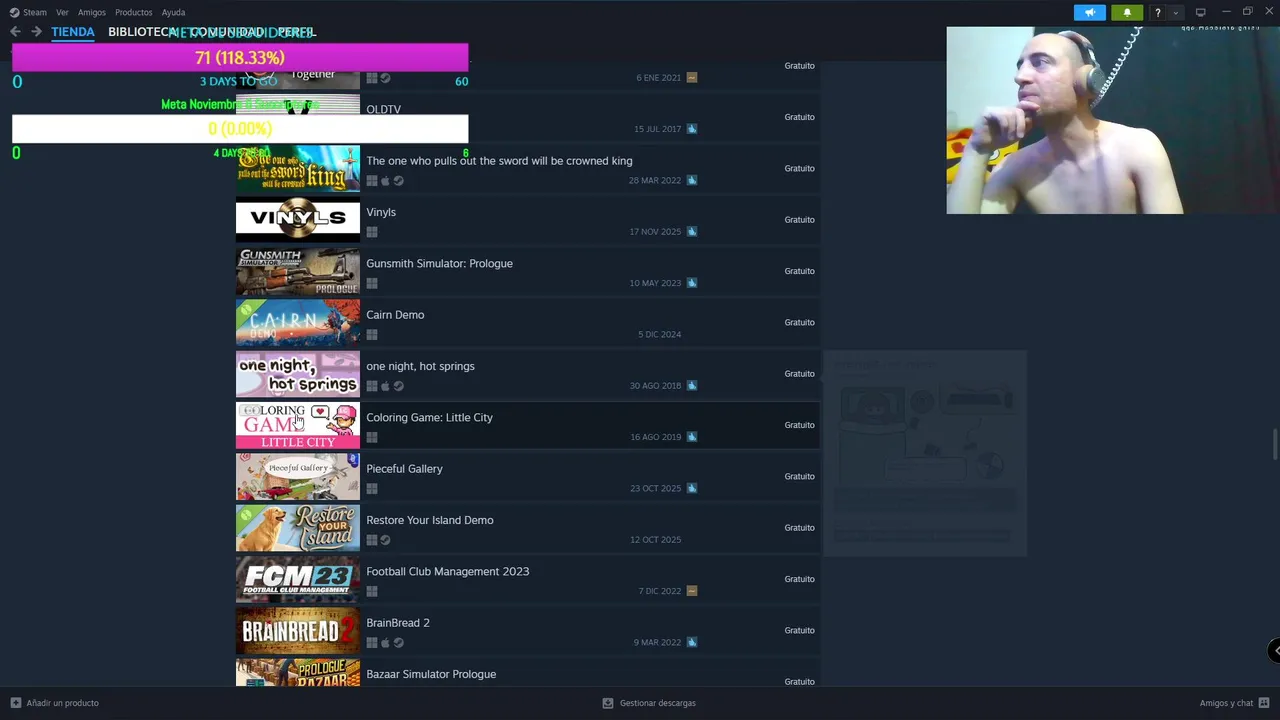Open one night, hot springs thumbnail
Image resolution: width=1280 pixels, height=720 pixels.
click(x=297, y=373)
